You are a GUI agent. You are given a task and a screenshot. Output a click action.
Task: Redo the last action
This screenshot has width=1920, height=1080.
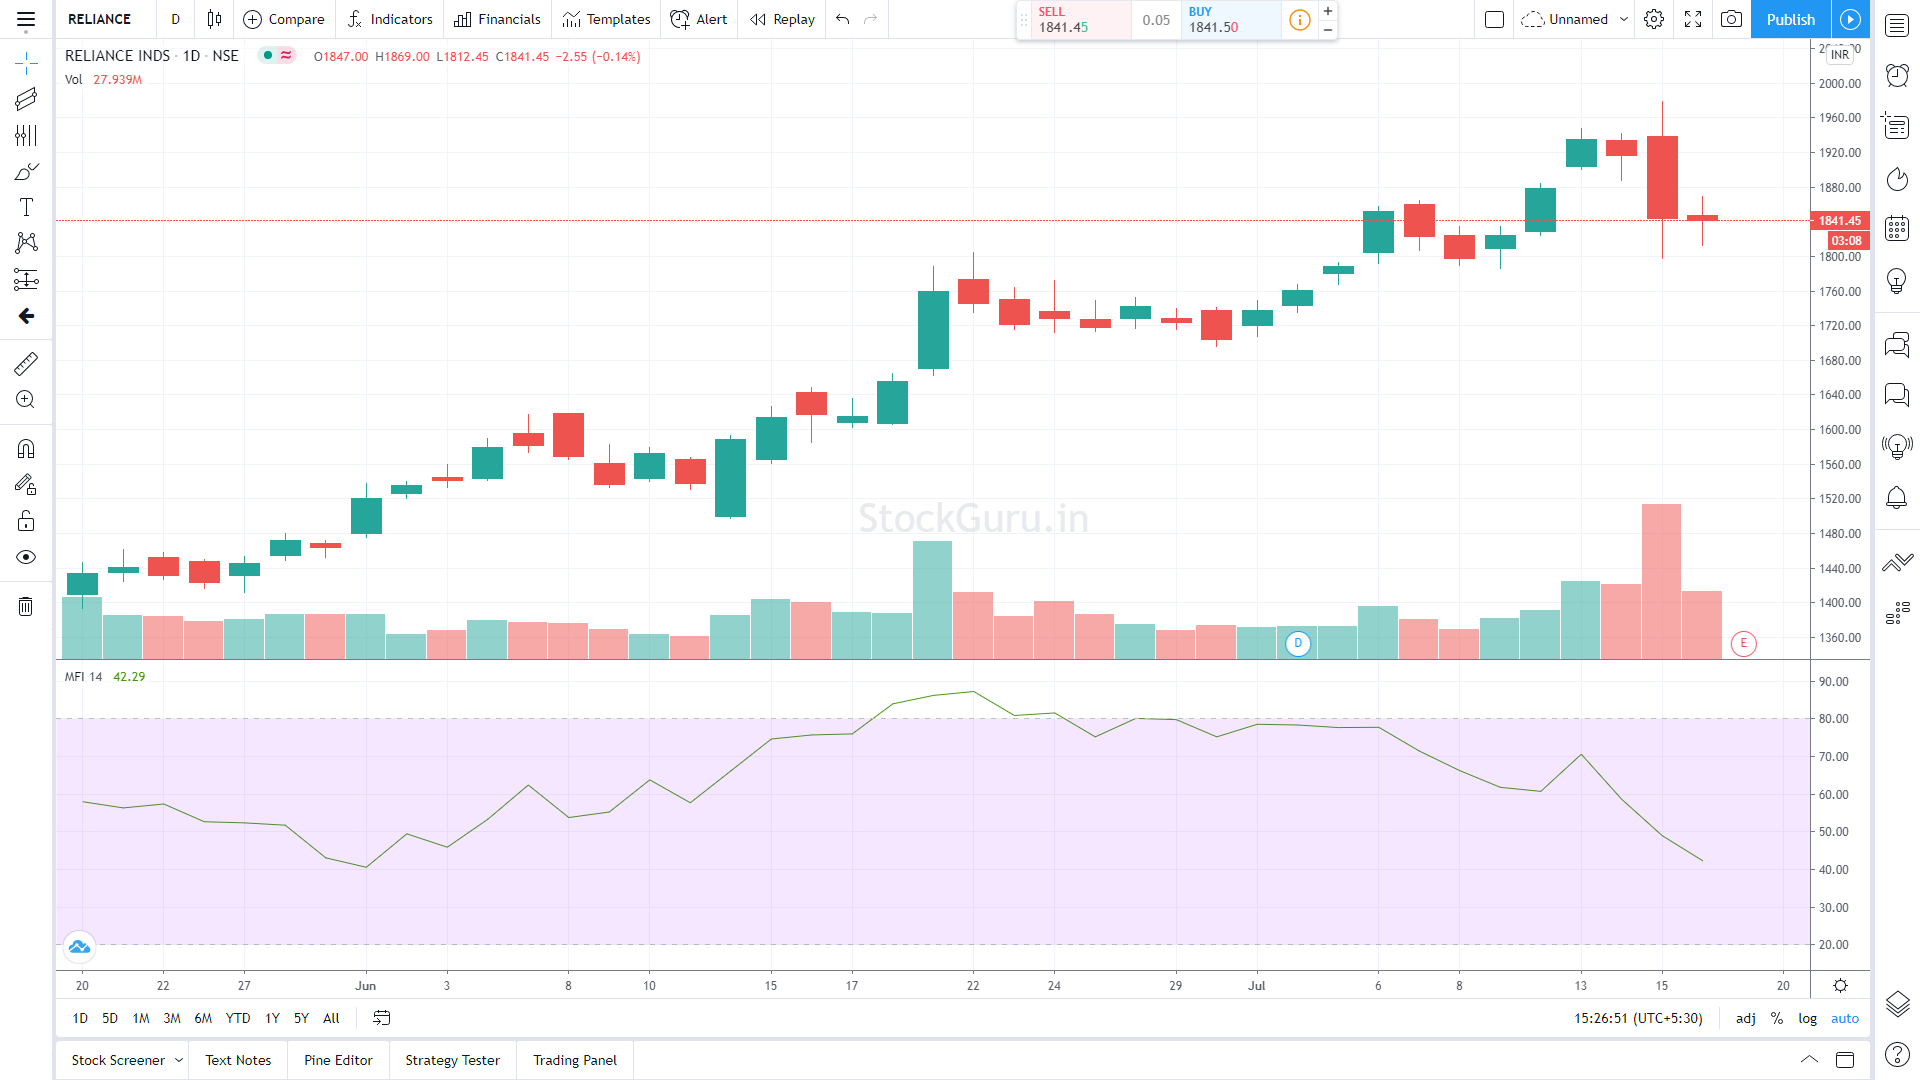coord(871,19)
